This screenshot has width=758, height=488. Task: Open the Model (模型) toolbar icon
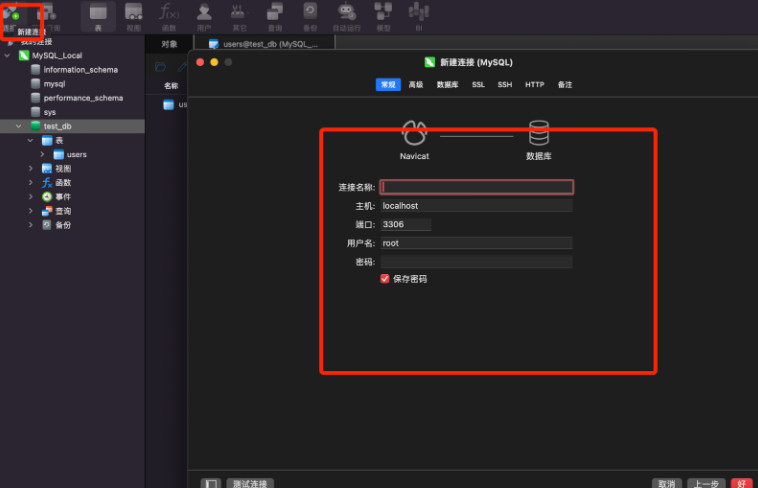point(383,12)
